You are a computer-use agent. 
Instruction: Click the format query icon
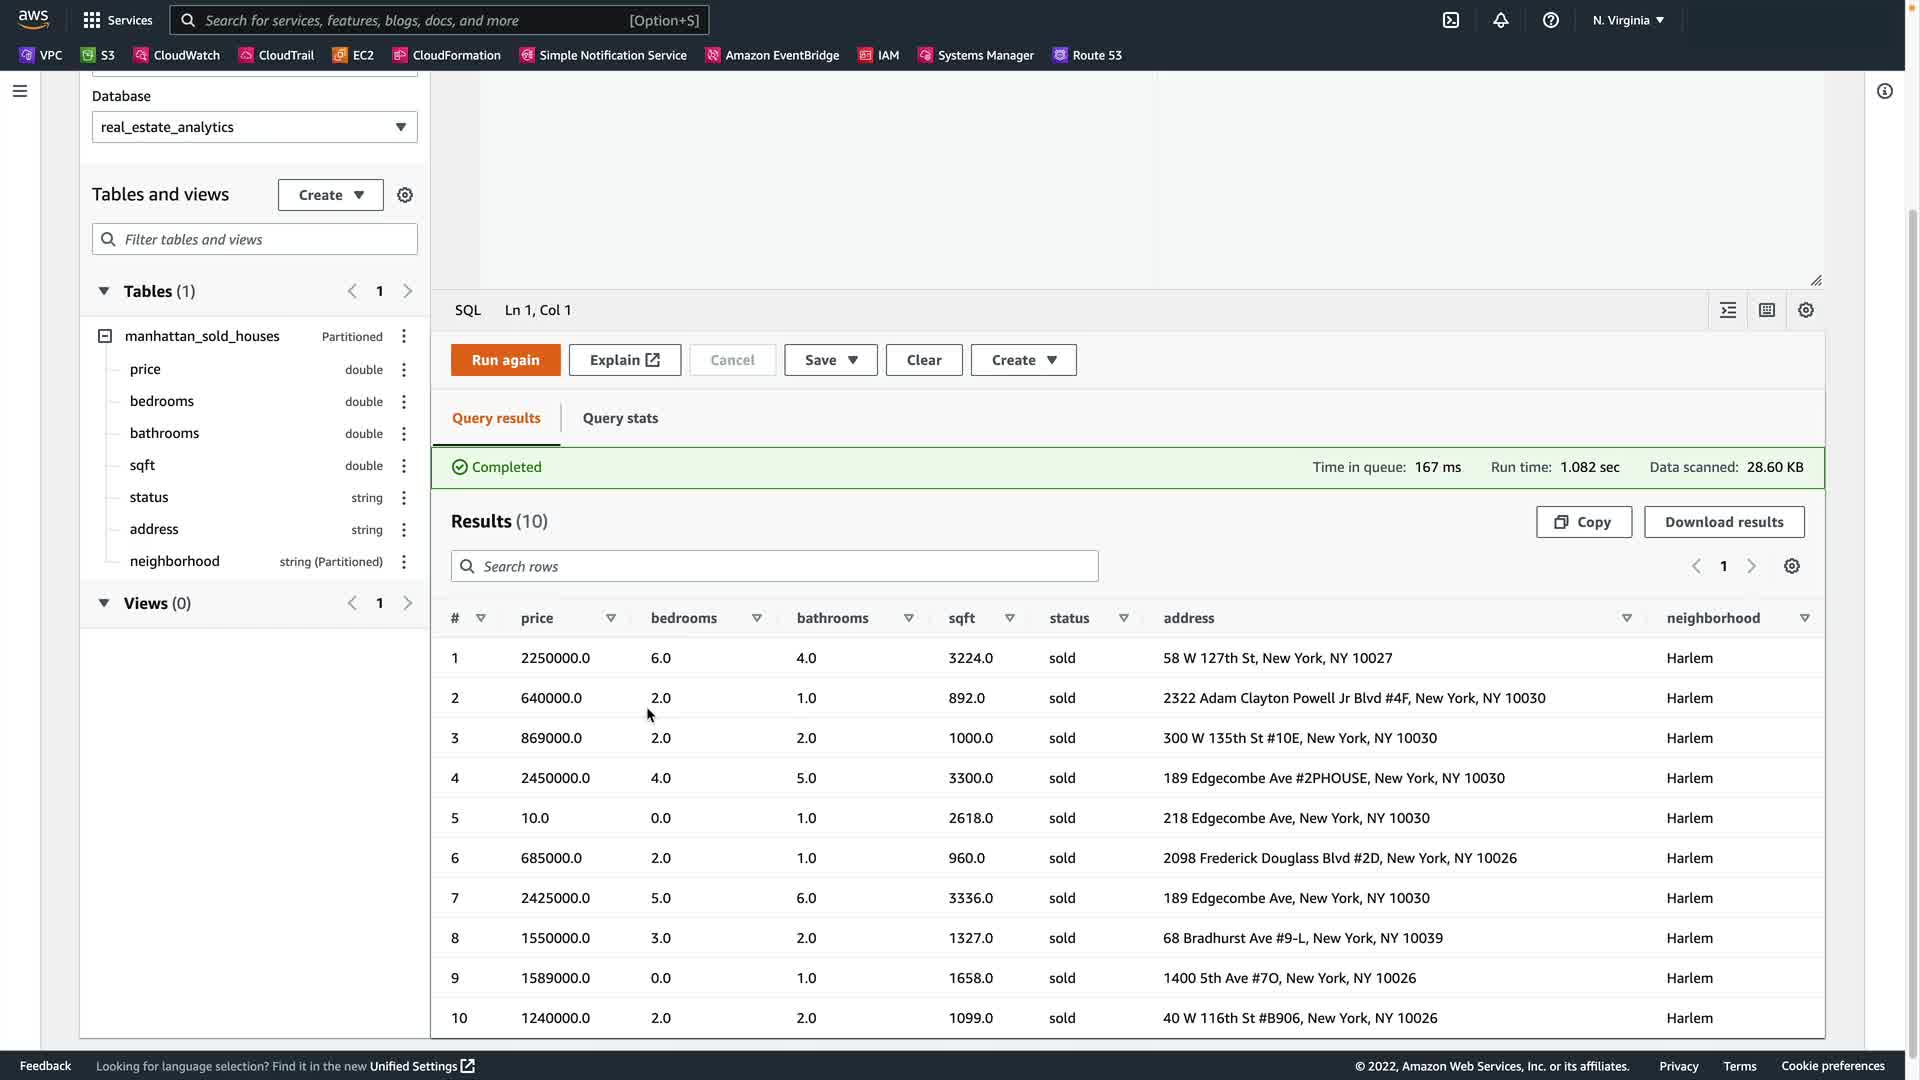pyautogui.click(x=1728, y=310)
